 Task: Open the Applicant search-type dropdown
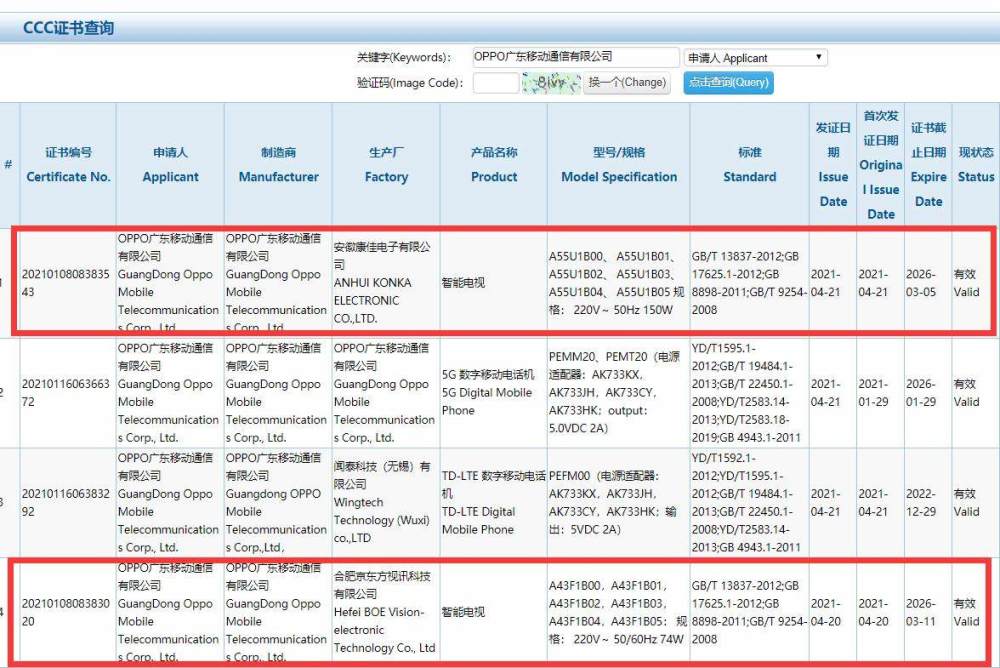755,57
